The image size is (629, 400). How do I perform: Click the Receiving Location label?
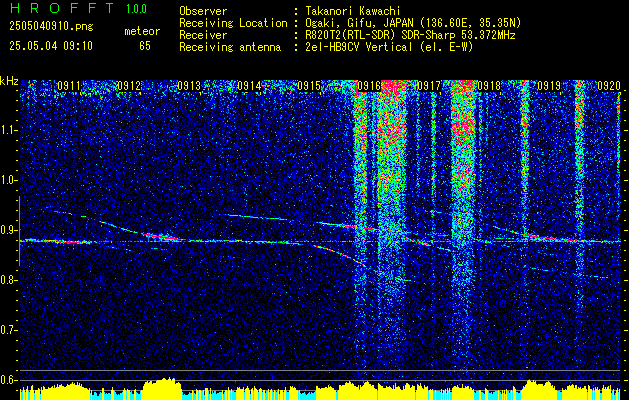click(x=233, y=23)
